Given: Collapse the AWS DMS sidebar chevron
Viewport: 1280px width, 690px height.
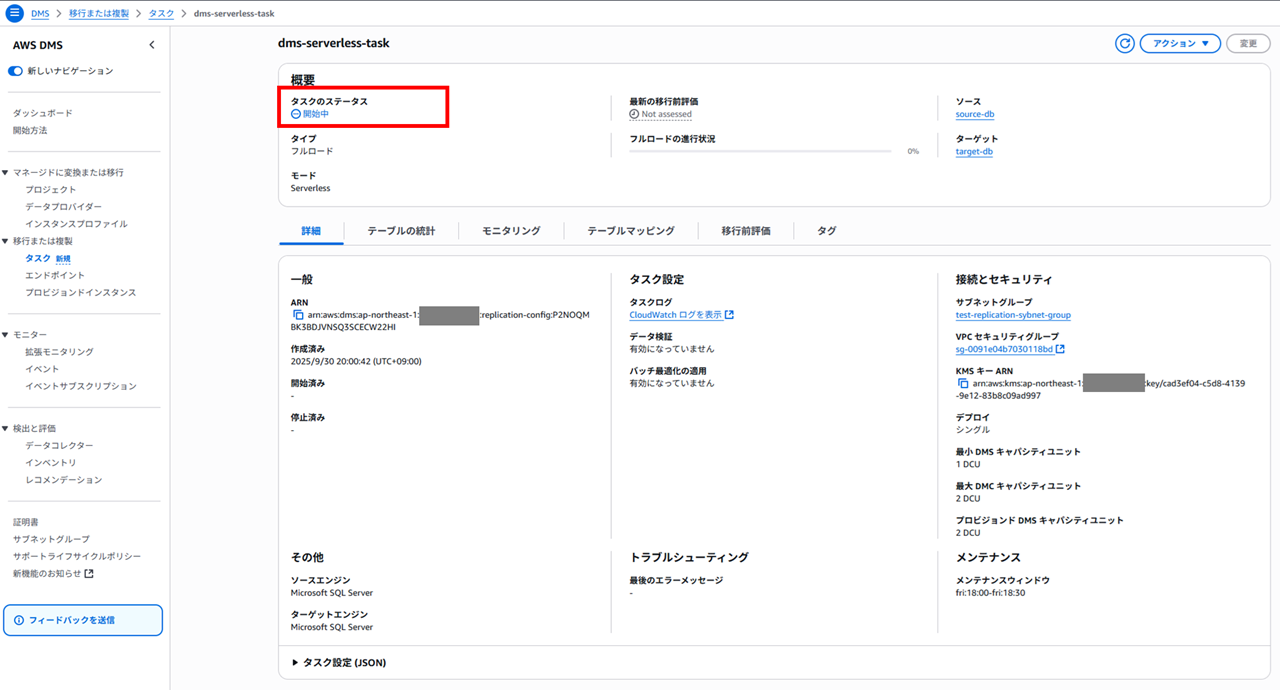Looking at the screenshot, I should pos(152,45).
